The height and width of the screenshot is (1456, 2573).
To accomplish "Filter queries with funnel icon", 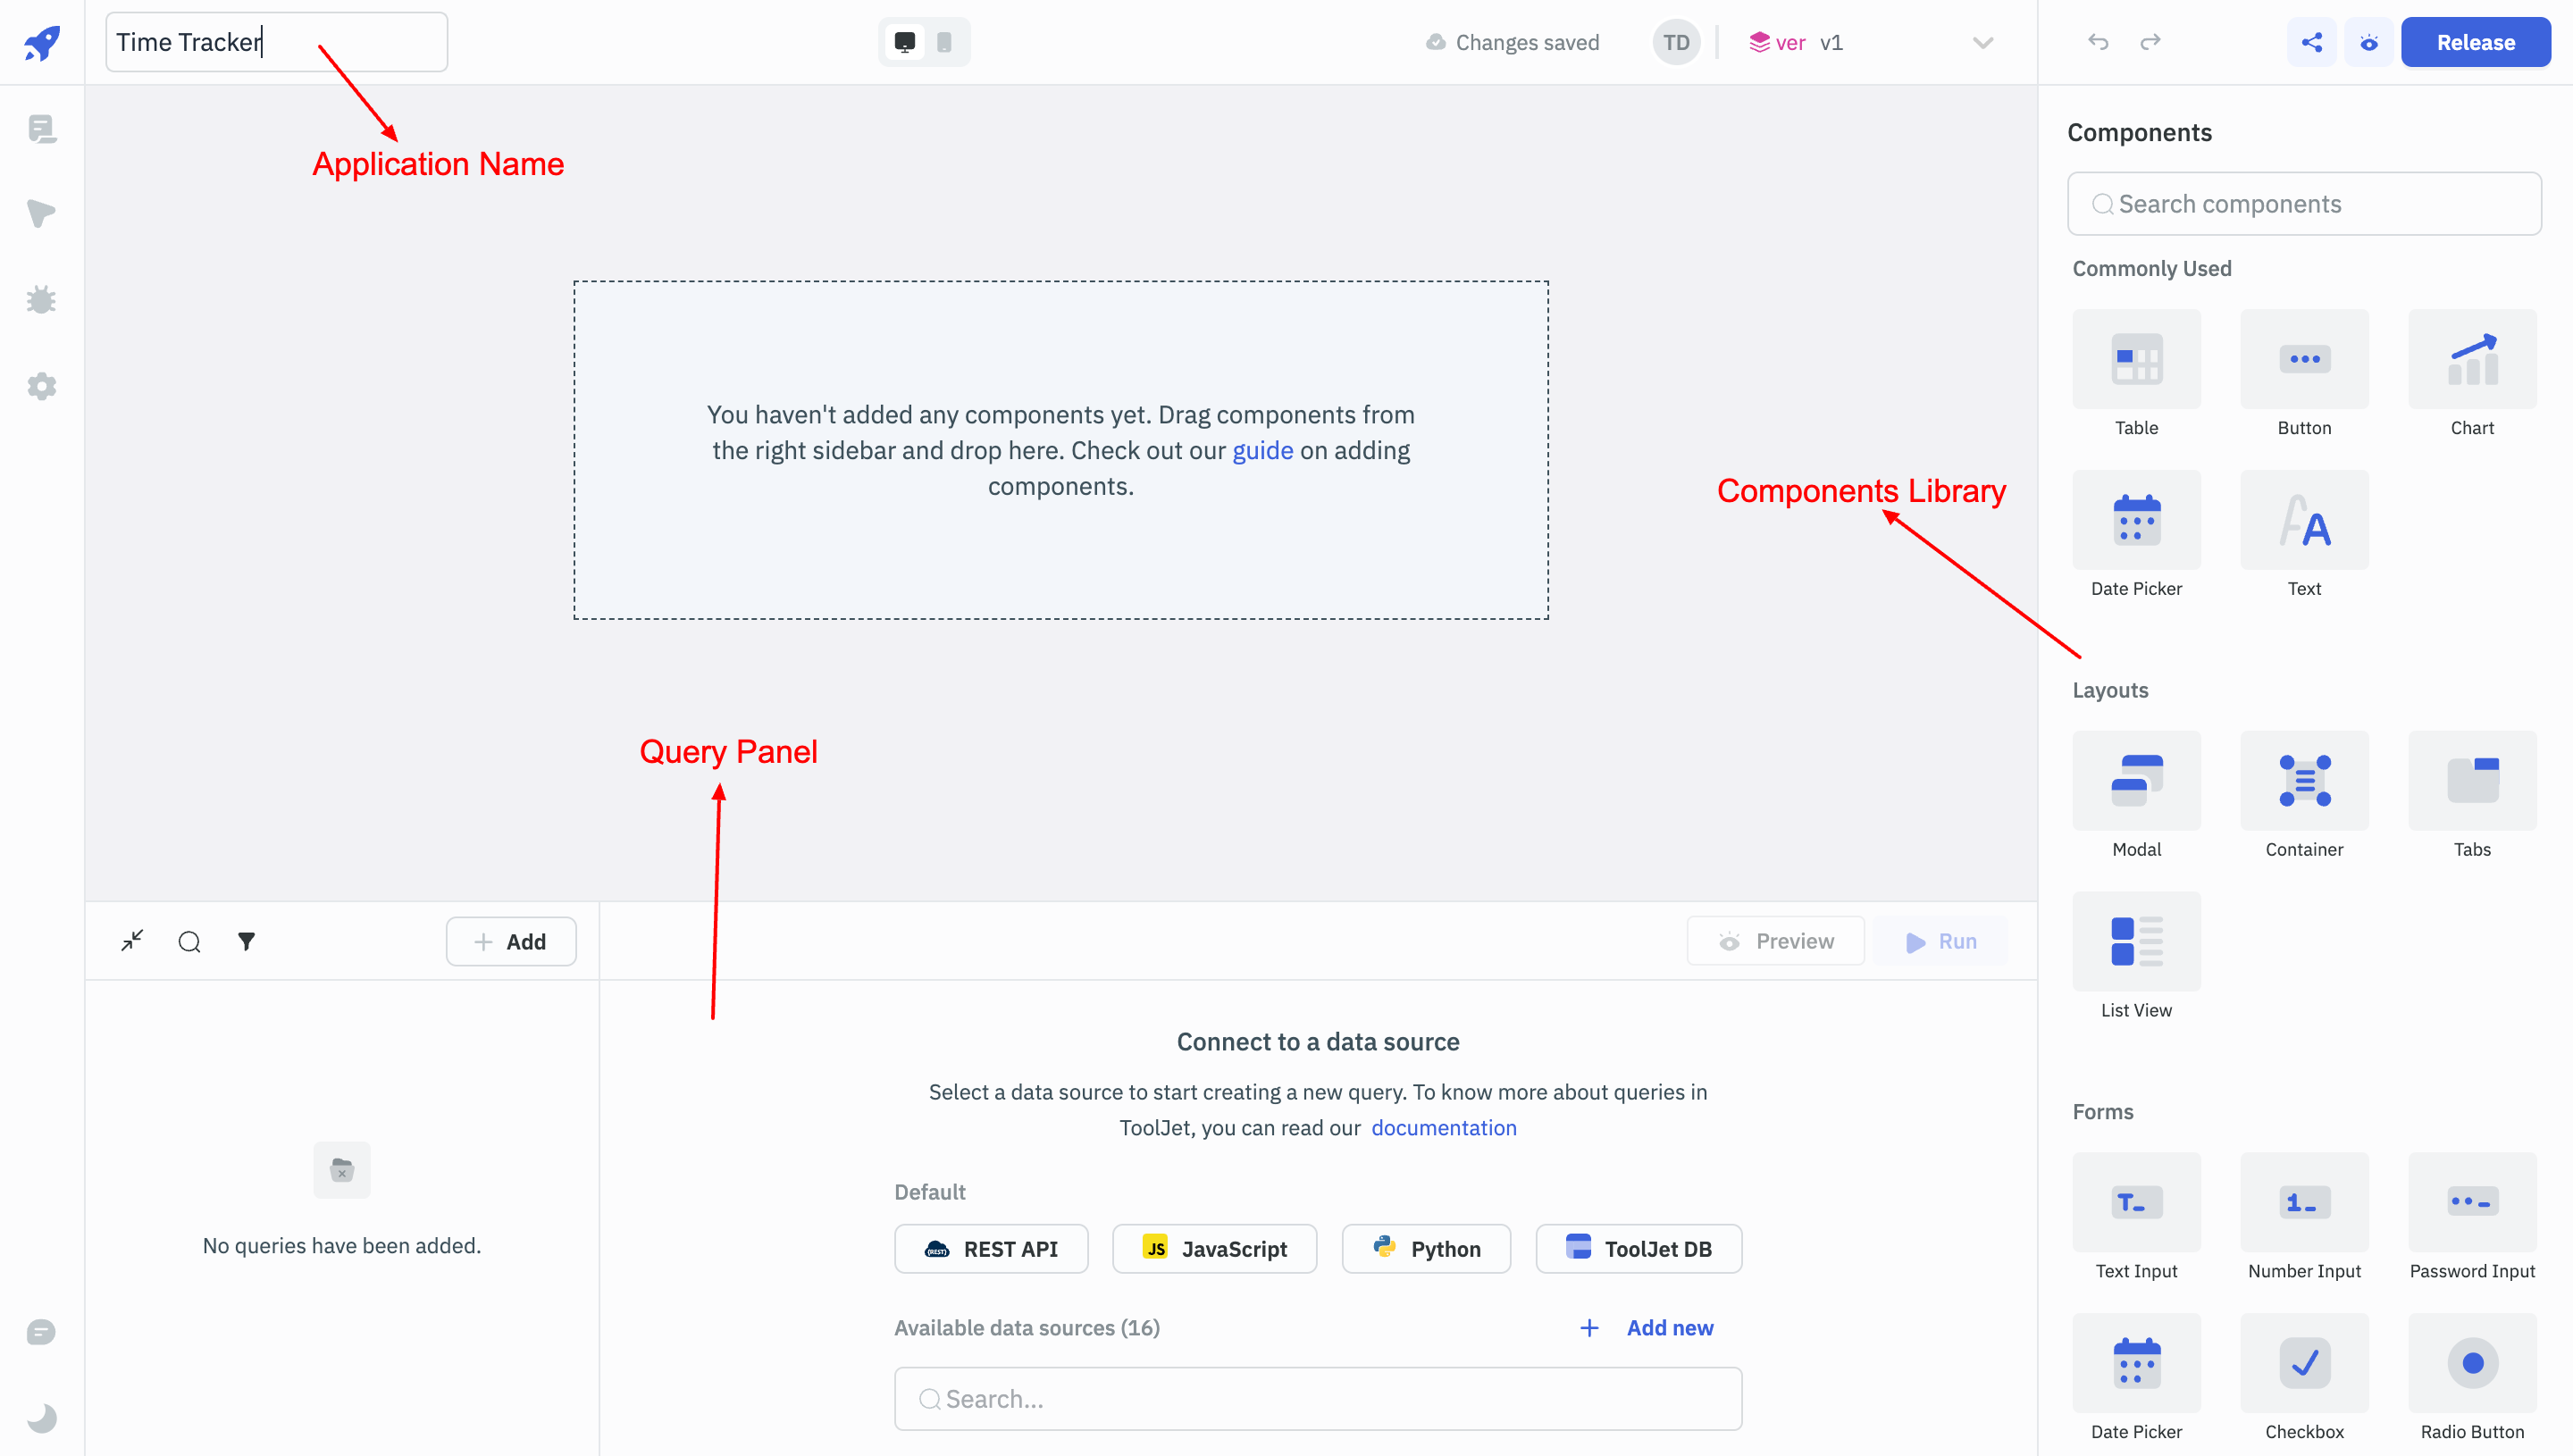I will (x=246, y=941).
